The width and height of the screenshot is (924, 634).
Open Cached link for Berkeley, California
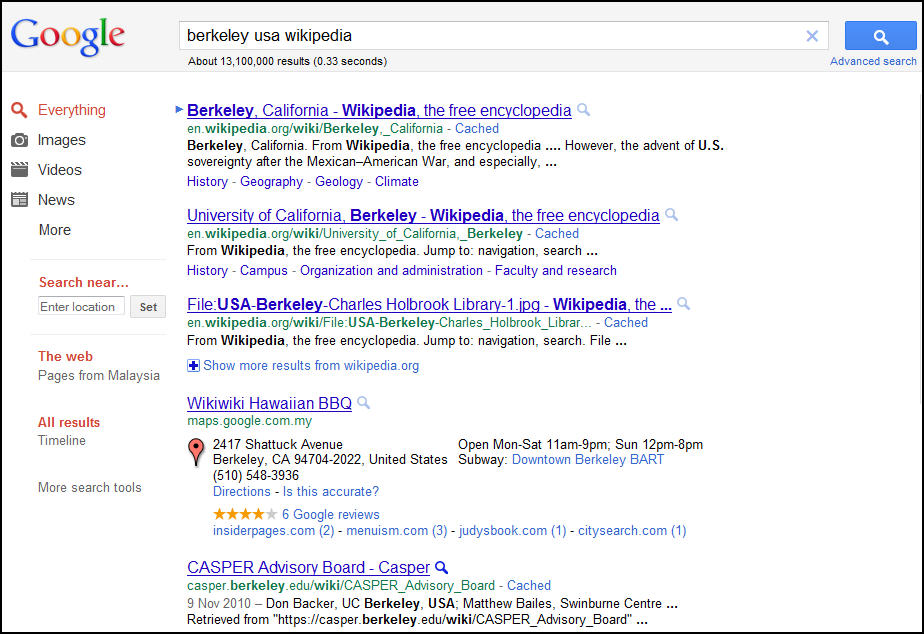(477, 128)
